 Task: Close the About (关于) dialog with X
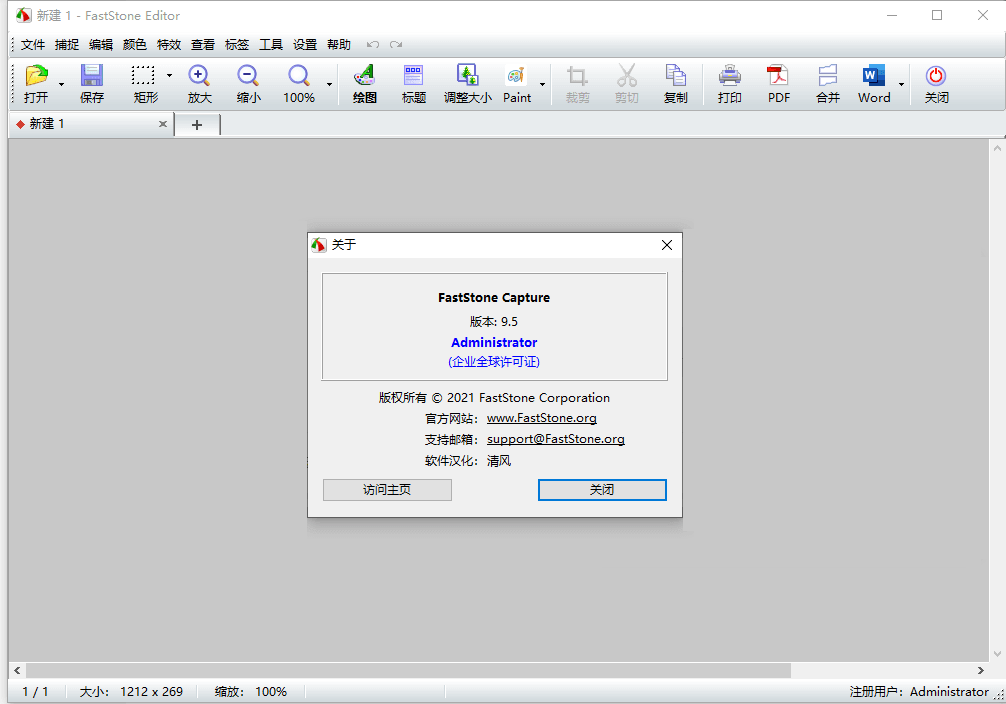(667, 245)
